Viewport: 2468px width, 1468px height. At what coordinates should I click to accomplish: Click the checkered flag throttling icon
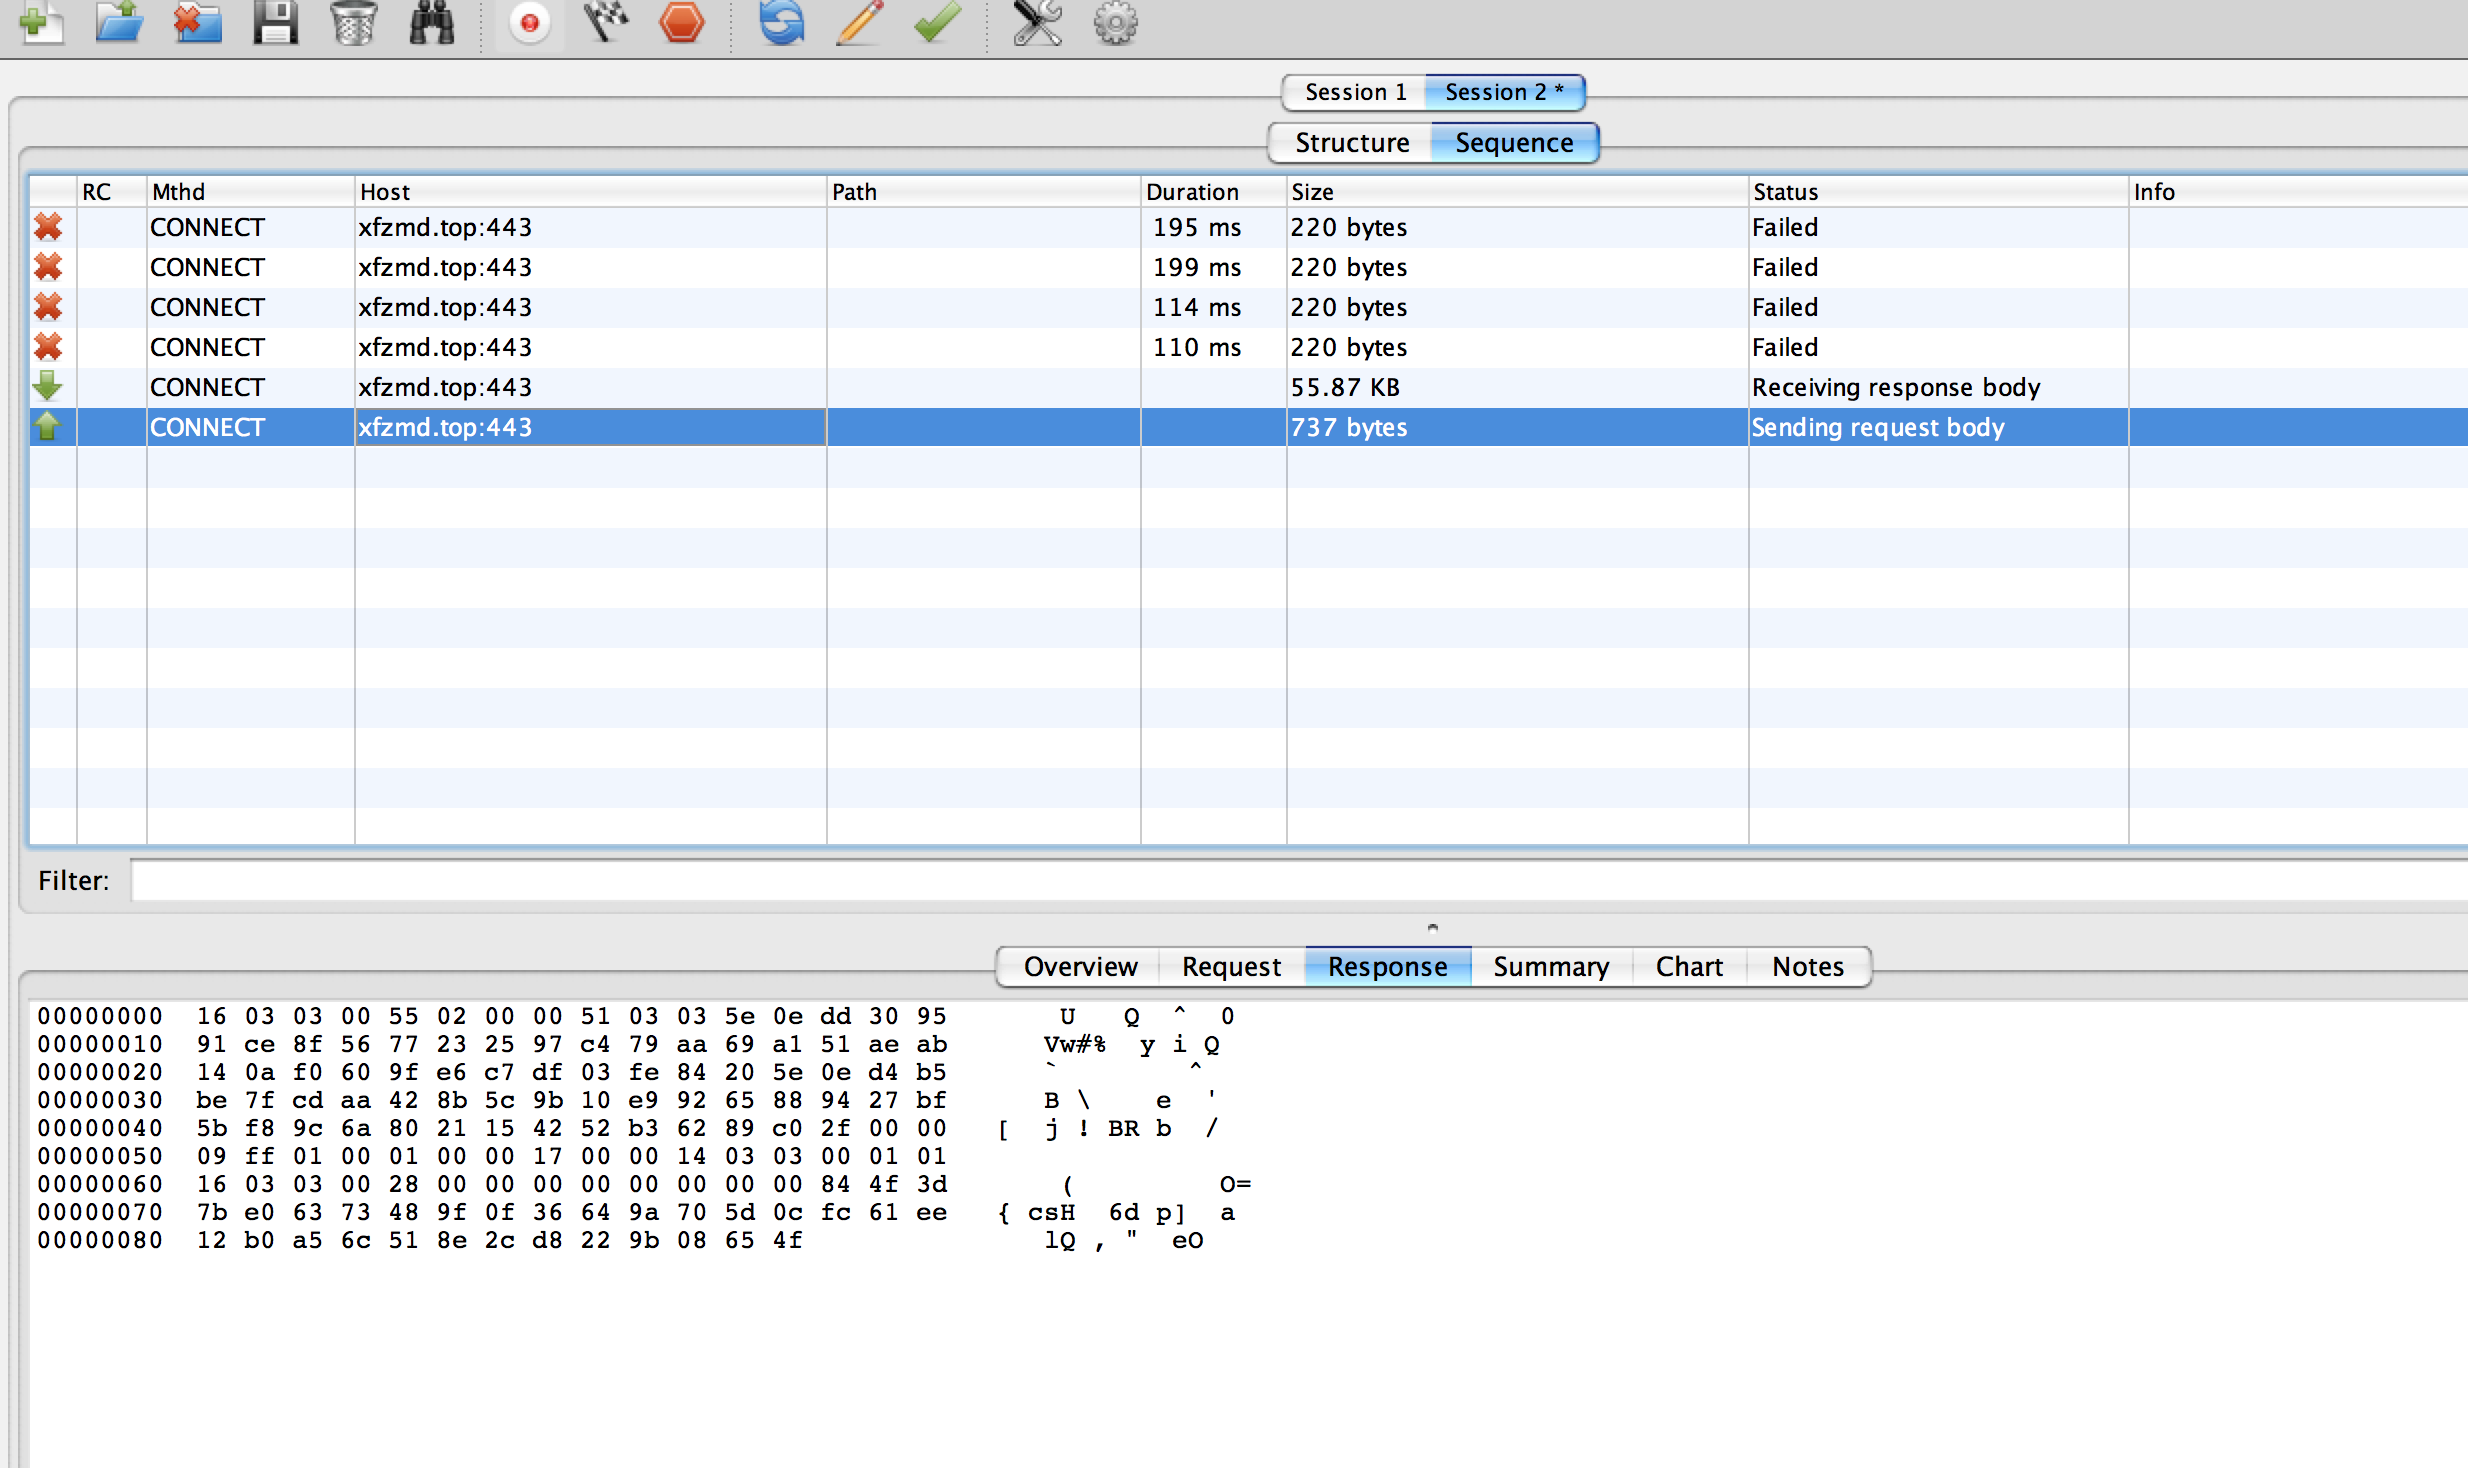606,22
